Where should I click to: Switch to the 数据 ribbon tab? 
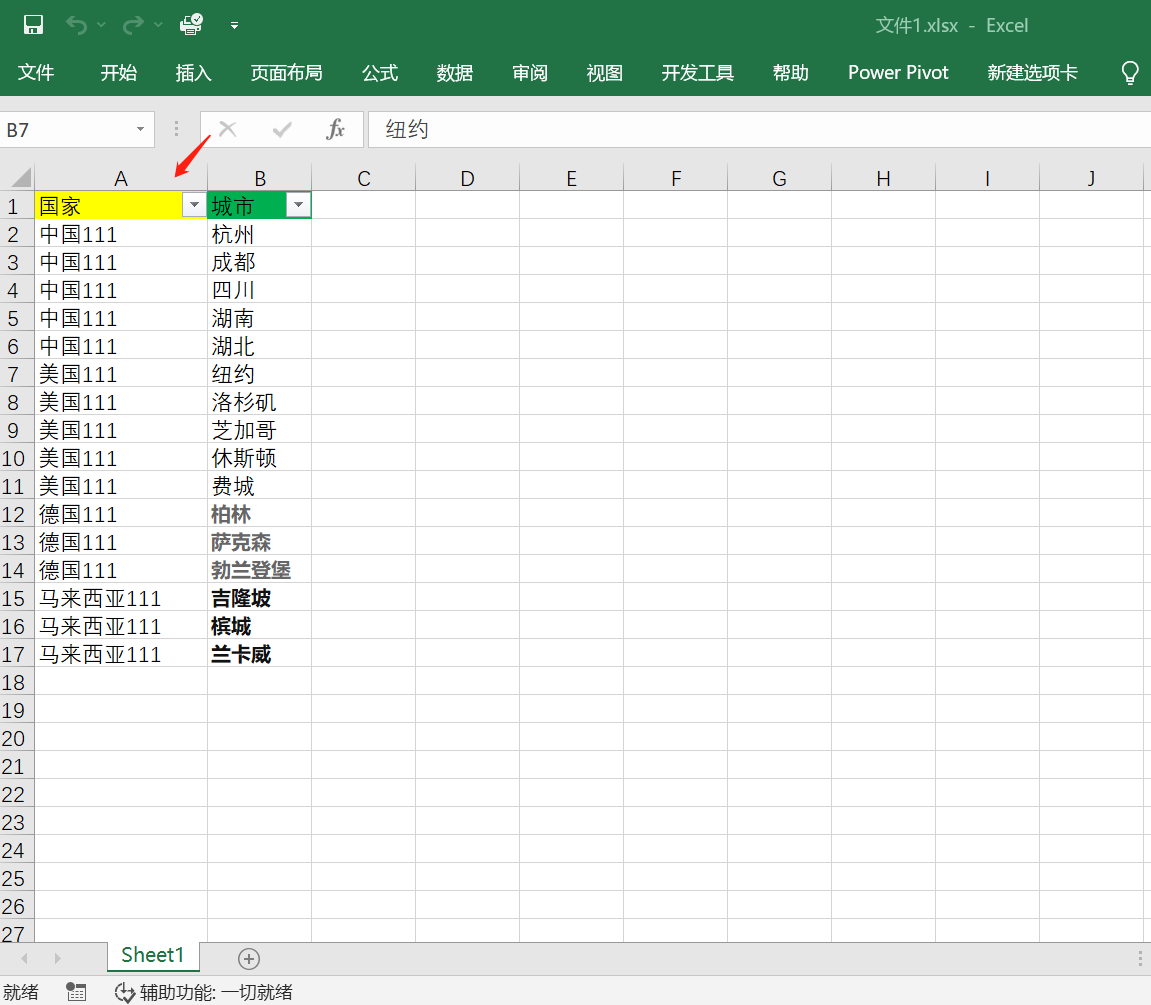point(455,73)
